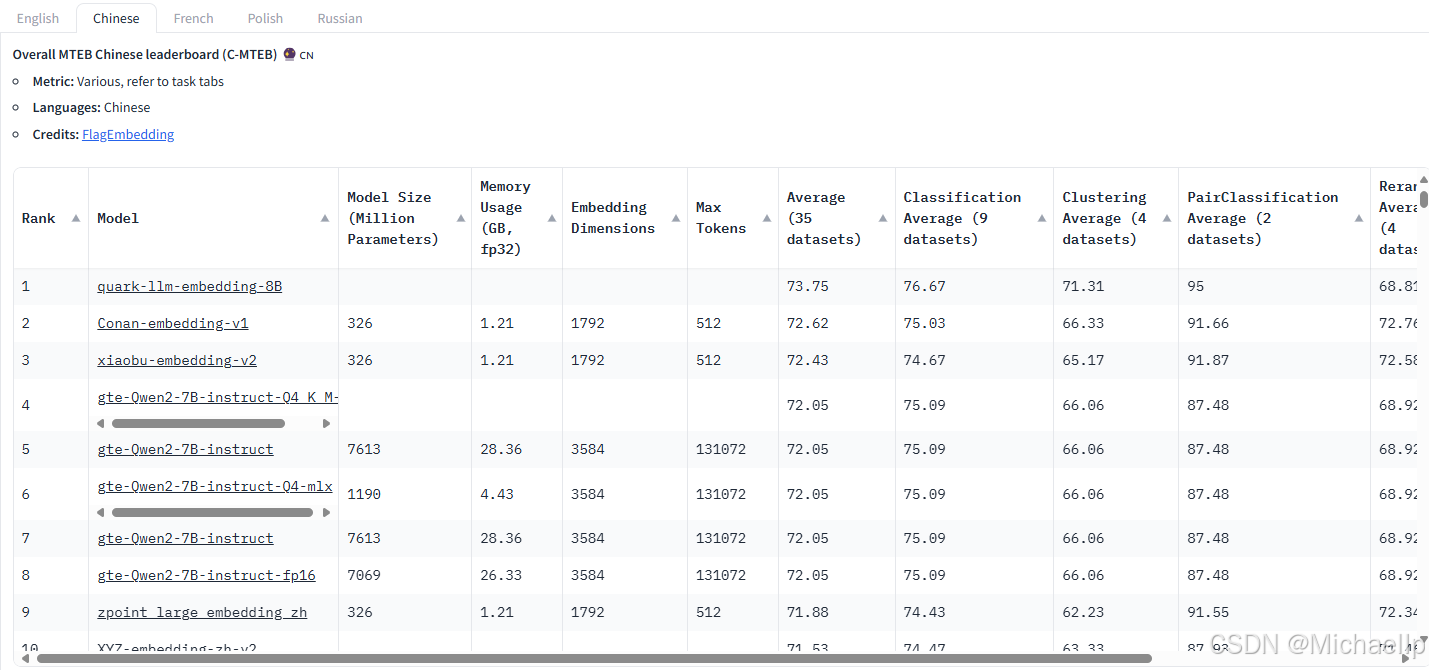Click the table's bottom horizontal scrollbar

[x=594, y=659]
